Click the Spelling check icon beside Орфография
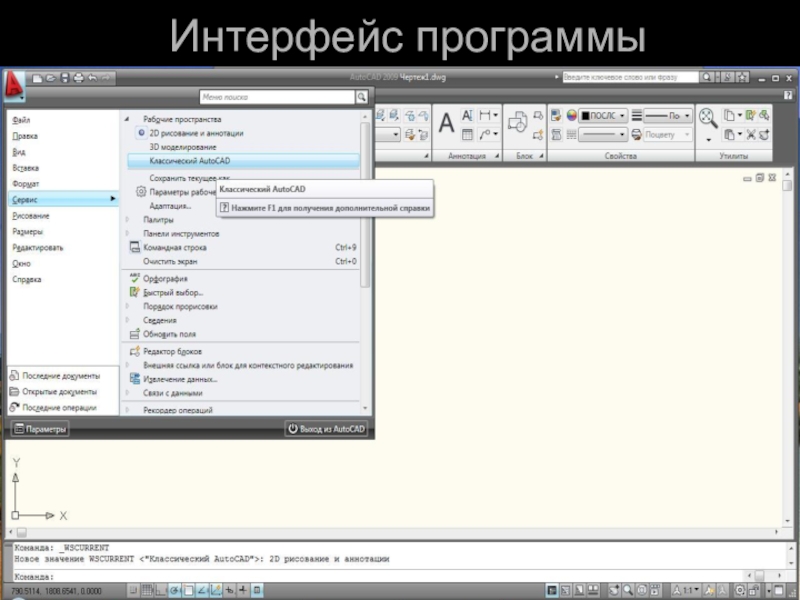The width and height of the screenshot is (800, 600). (135, 278)
